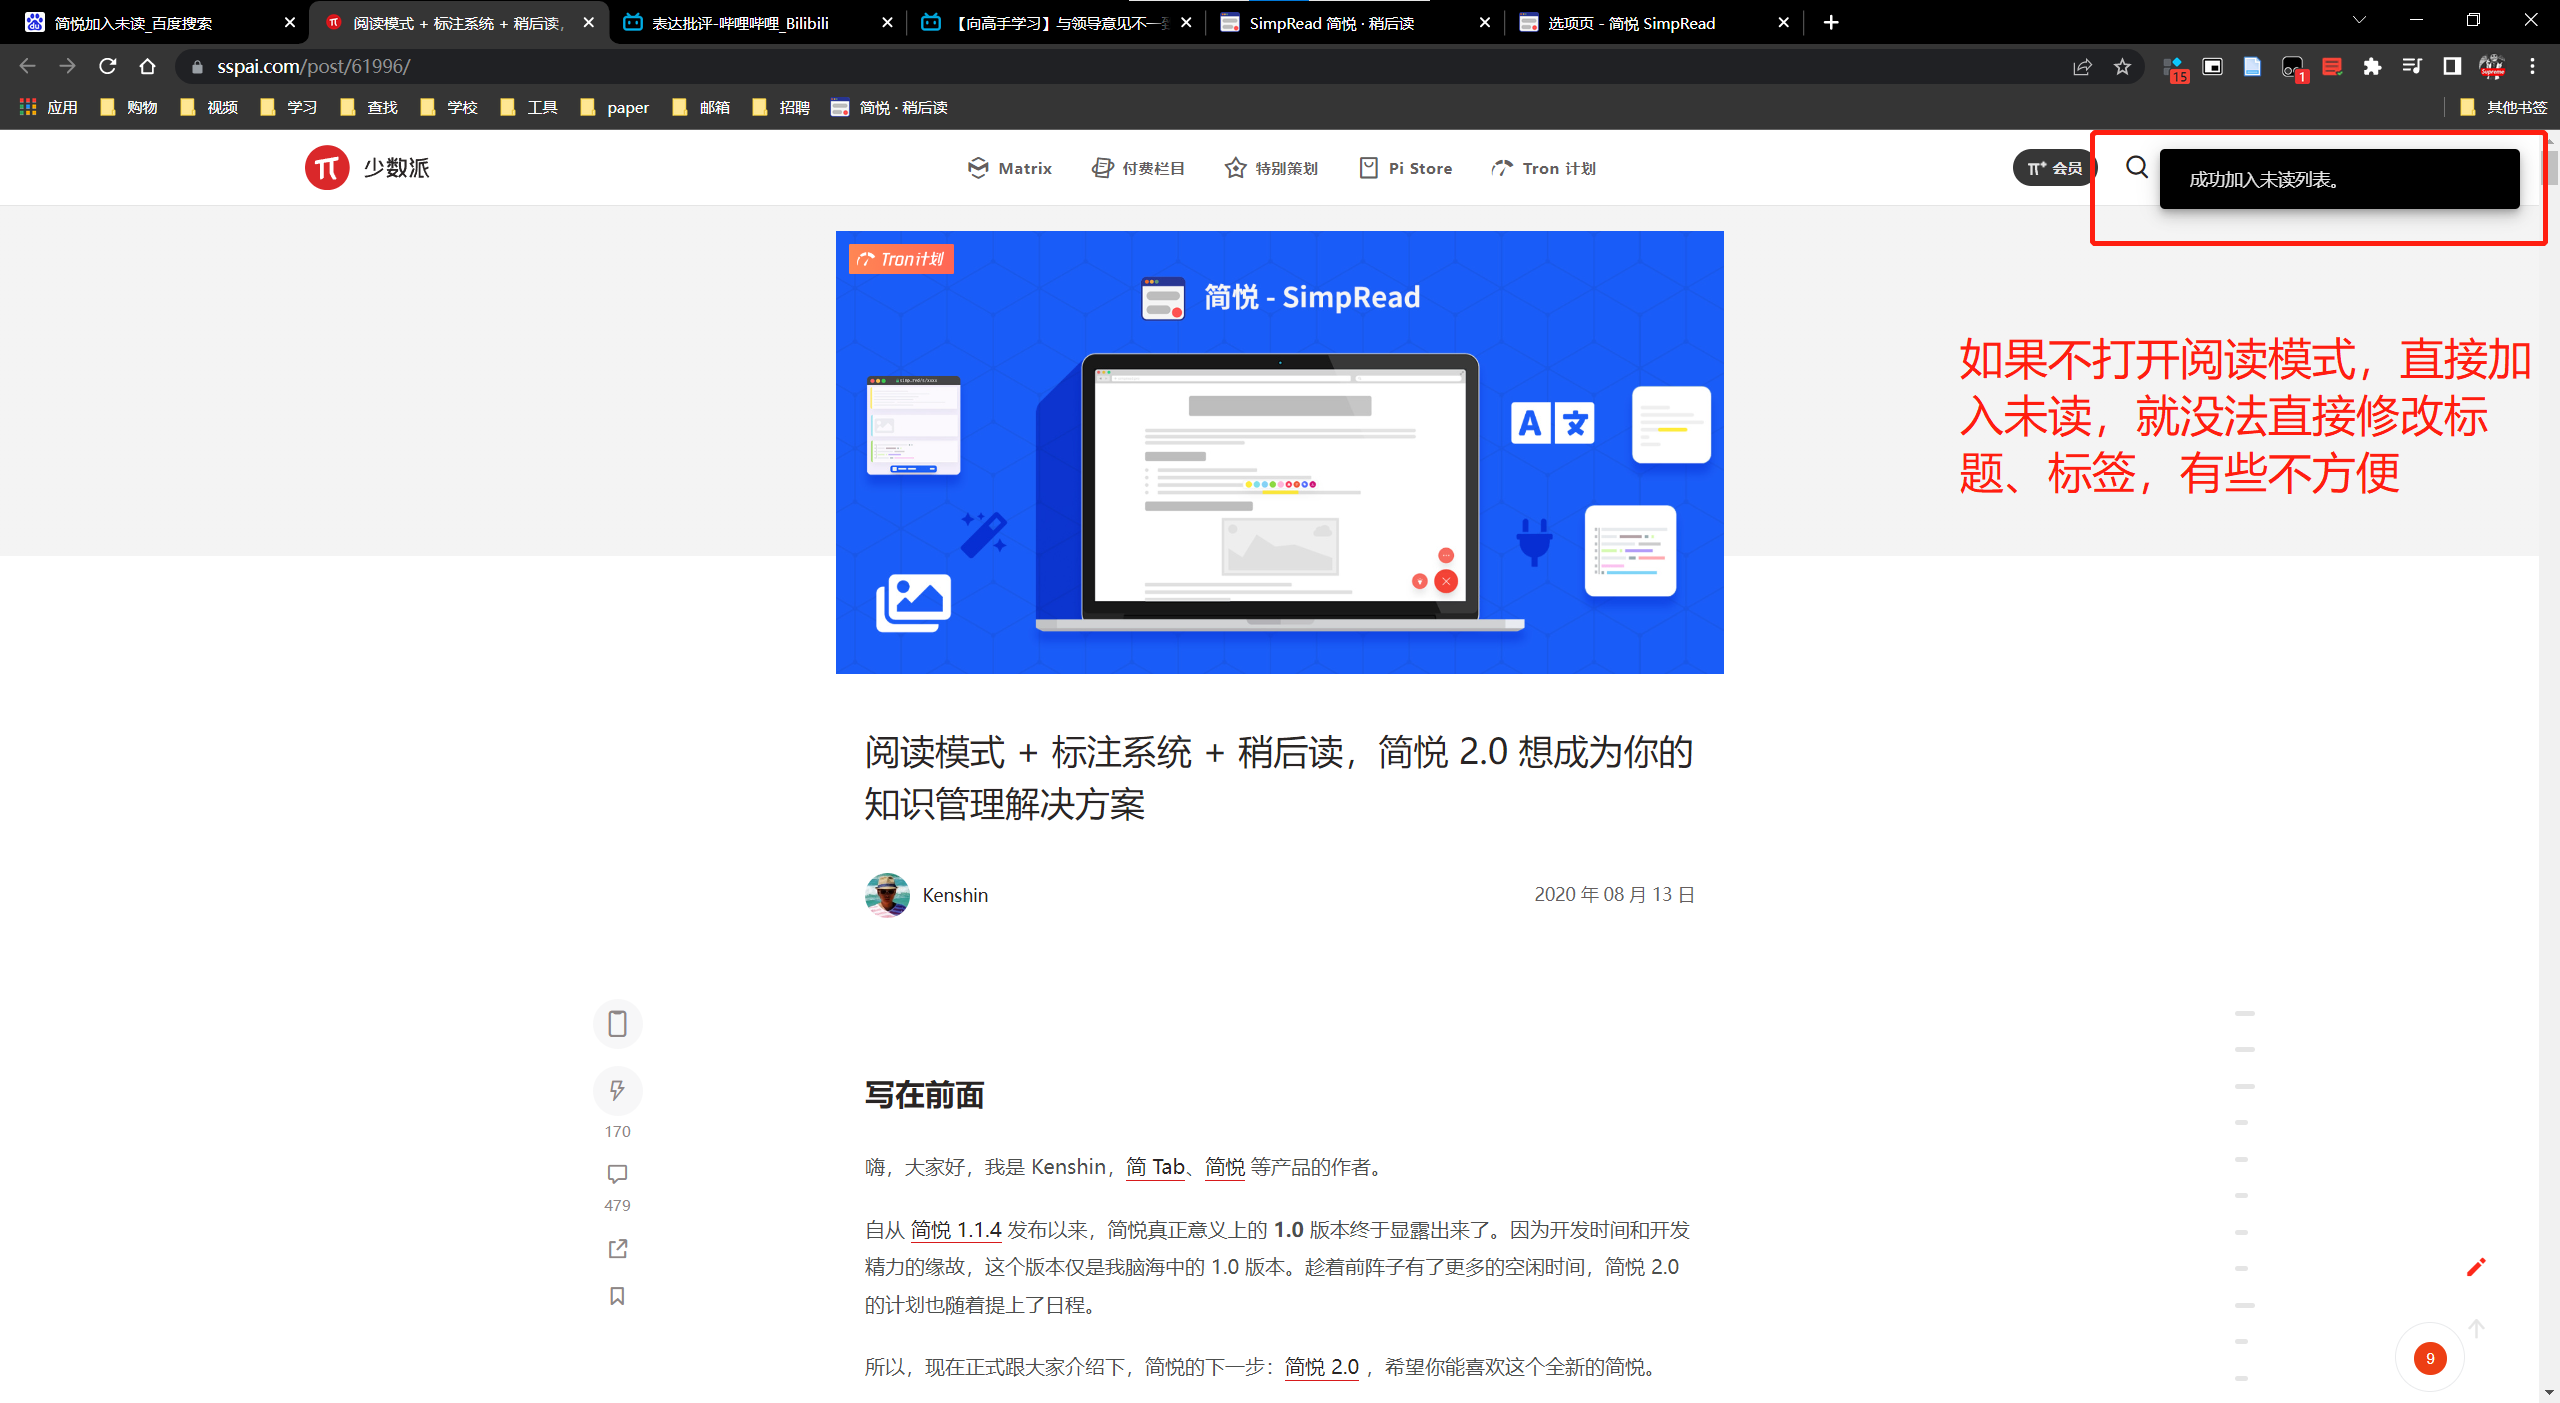The width and height of the screenshot is (2560, 1403).
Task: Expand the 视频 bookmark folder
Action: [x=209, y=107]
